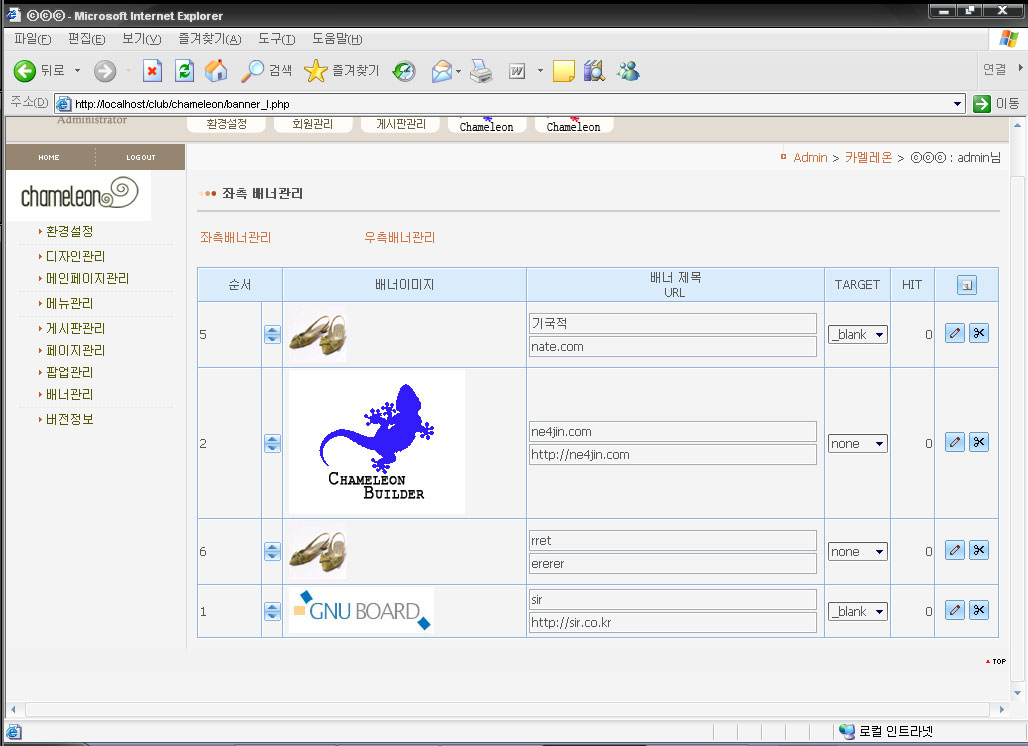Click the scissors delete icon for rret banner
The image size is (1028, 746).
click(x=979, y=550)
